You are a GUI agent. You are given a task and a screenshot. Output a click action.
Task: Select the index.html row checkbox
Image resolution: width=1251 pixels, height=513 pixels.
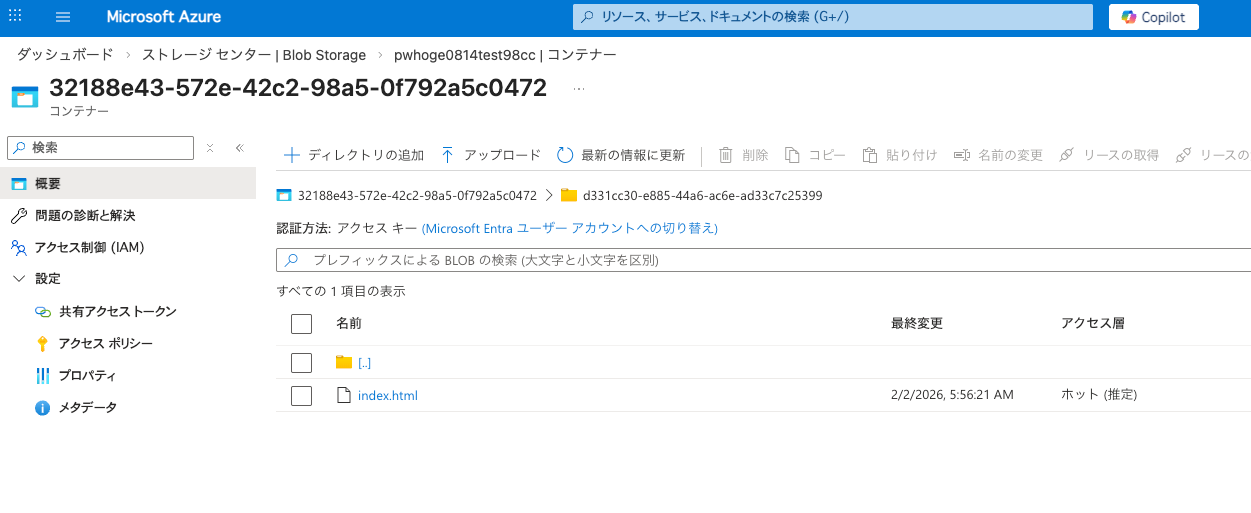(301, 396)
